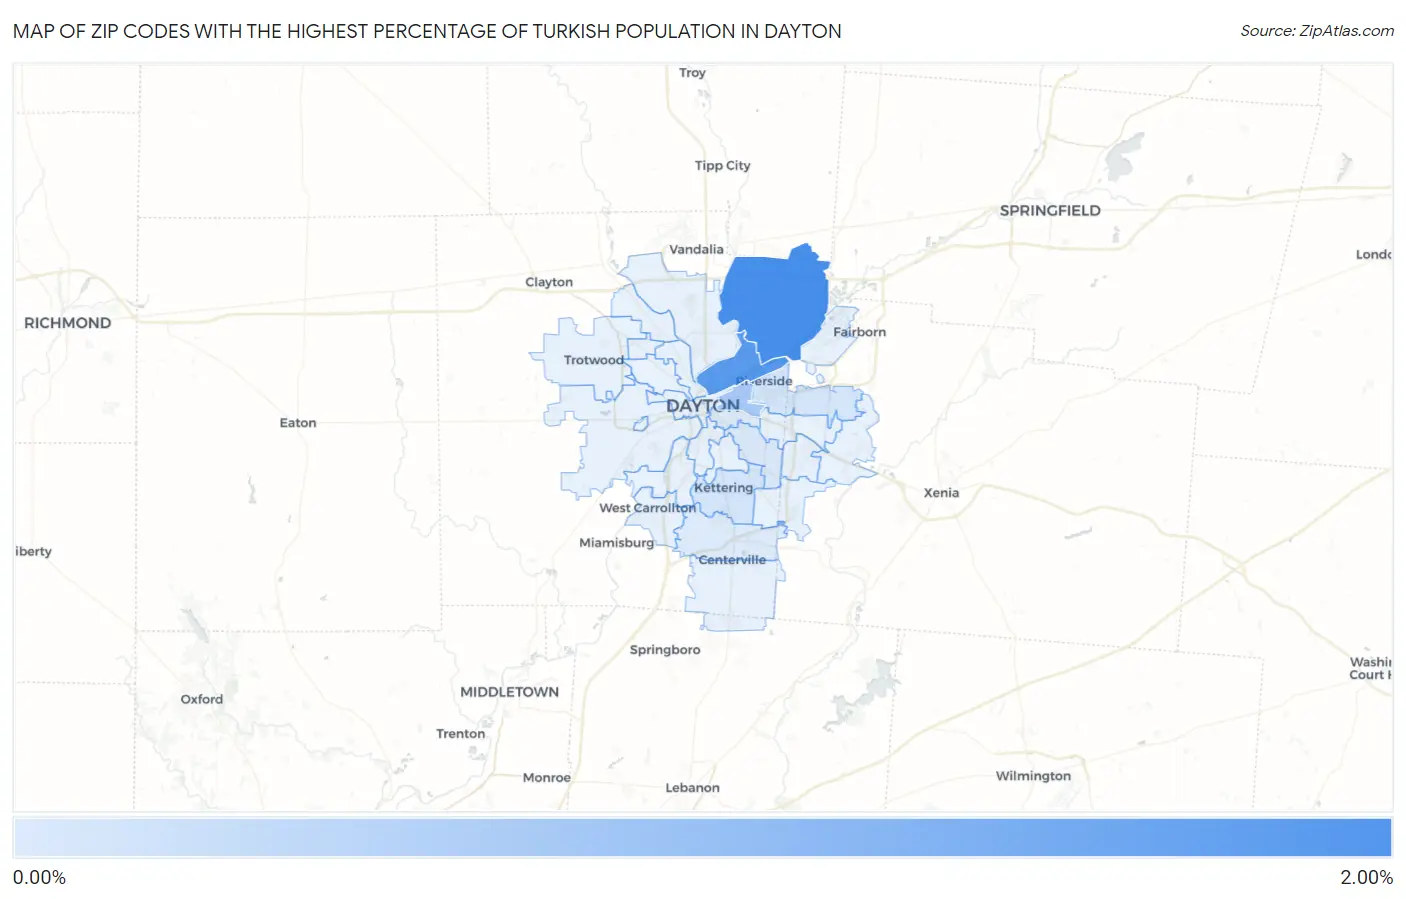The image size is (1406, 899).
Task: Click the Xenia town label
Action: pos(941,493)
